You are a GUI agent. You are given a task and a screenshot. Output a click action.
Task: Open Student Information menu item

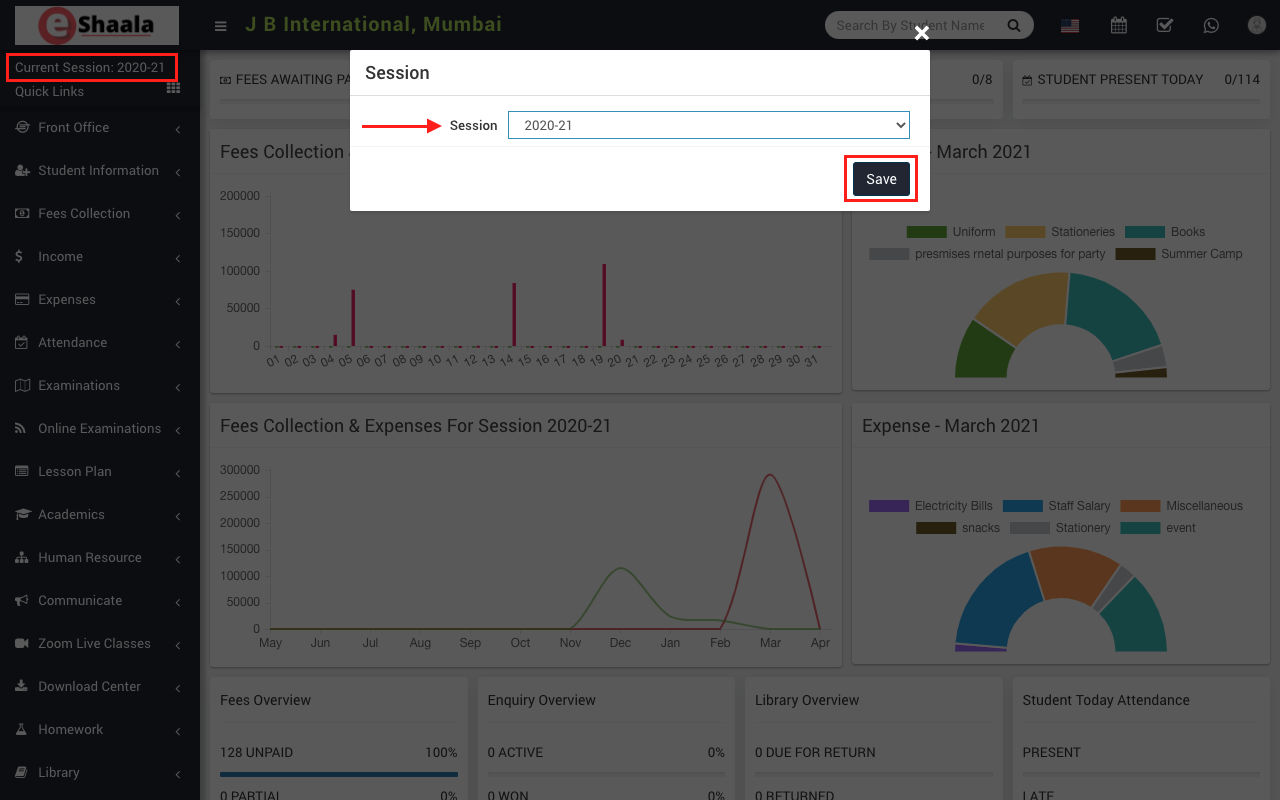[98, 171]
